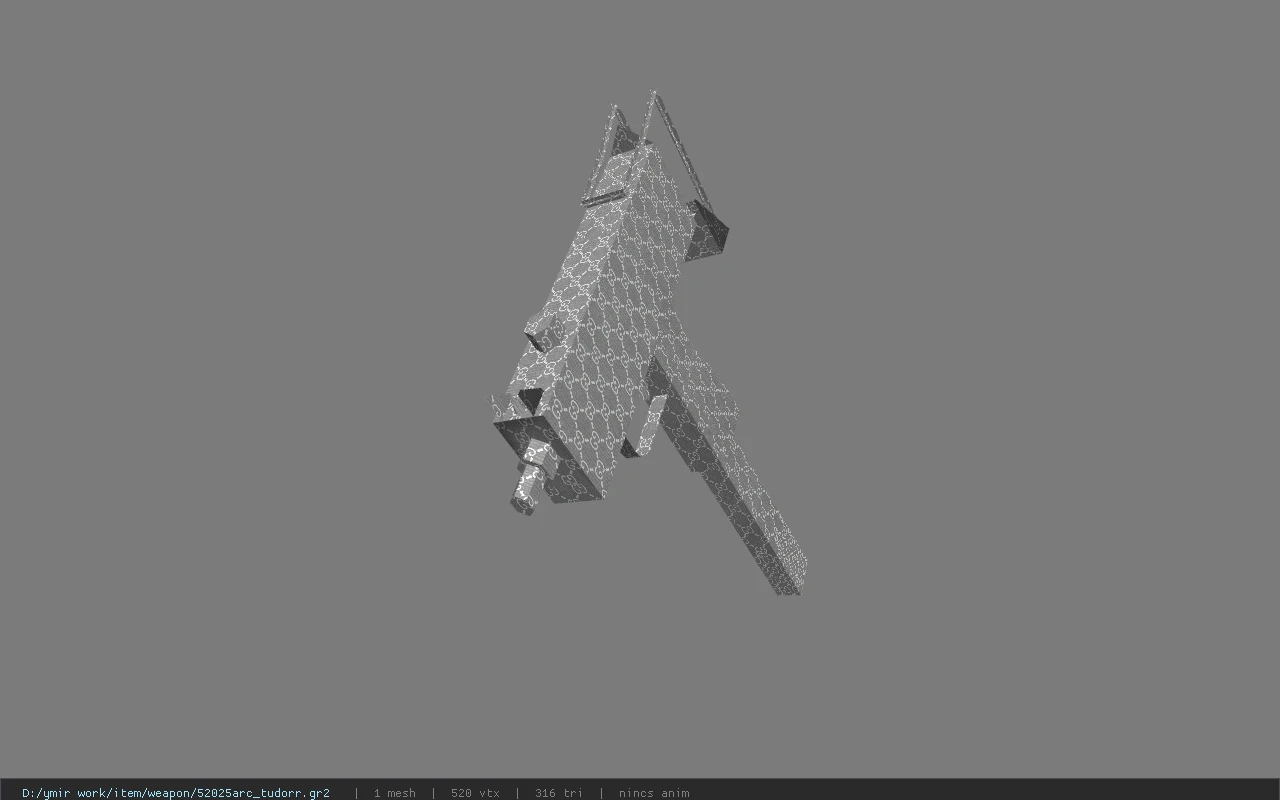Click the 'nincs anim' animation status
This screenshot has height=800, width=1280.
click(x=653, y=793)
